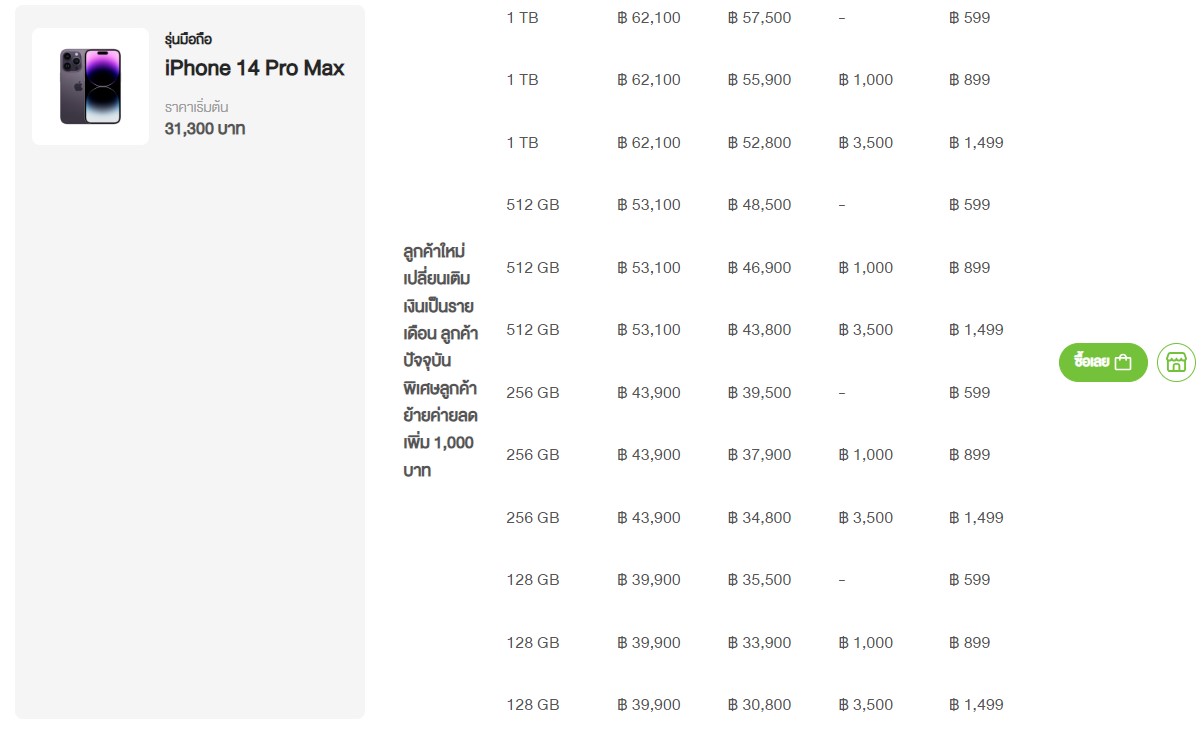1202x734 pixels.
Task: Select the ฿ 48,500 price cell
Action: coord(759,205)
